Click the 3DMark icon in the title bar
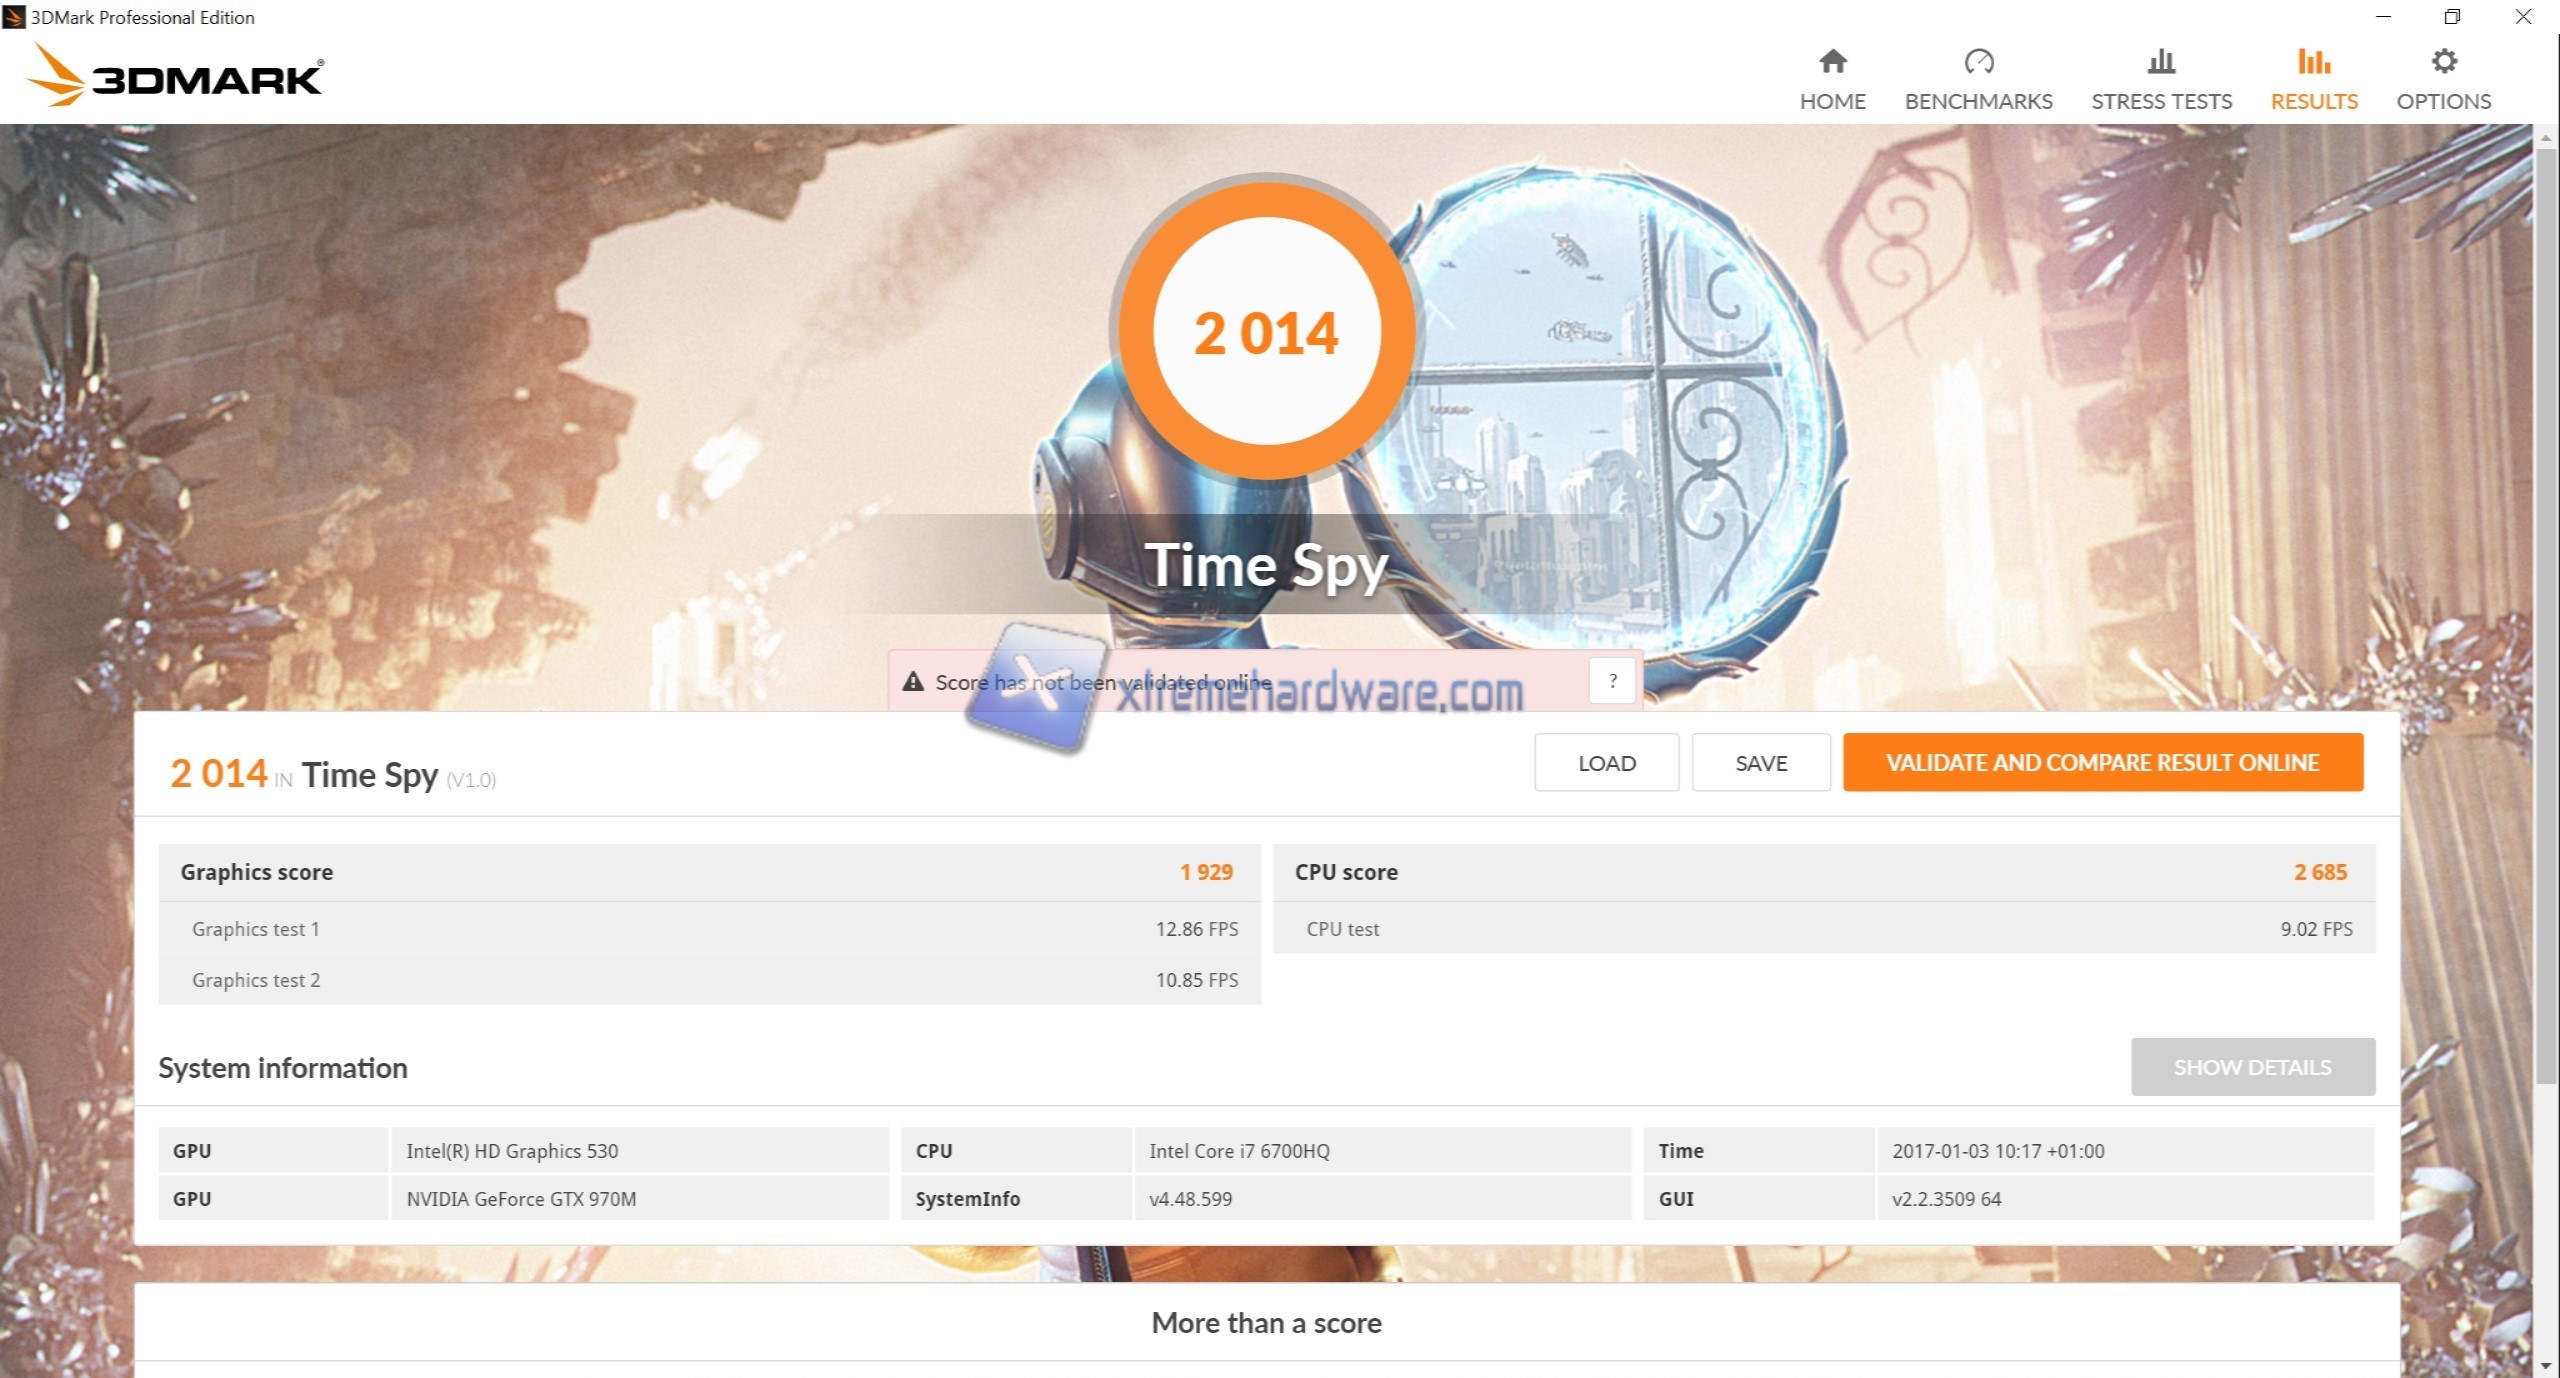2560x1378 pixels. point(14,16)
